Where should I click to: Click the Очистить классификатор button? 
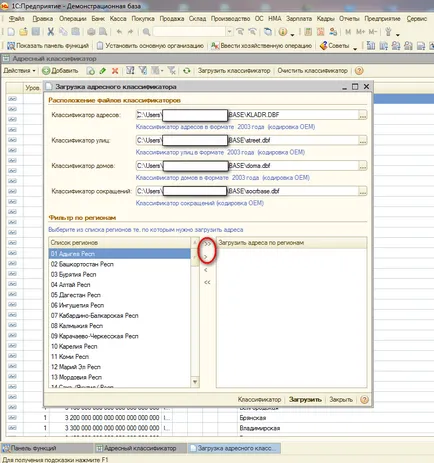coord(312,71)
